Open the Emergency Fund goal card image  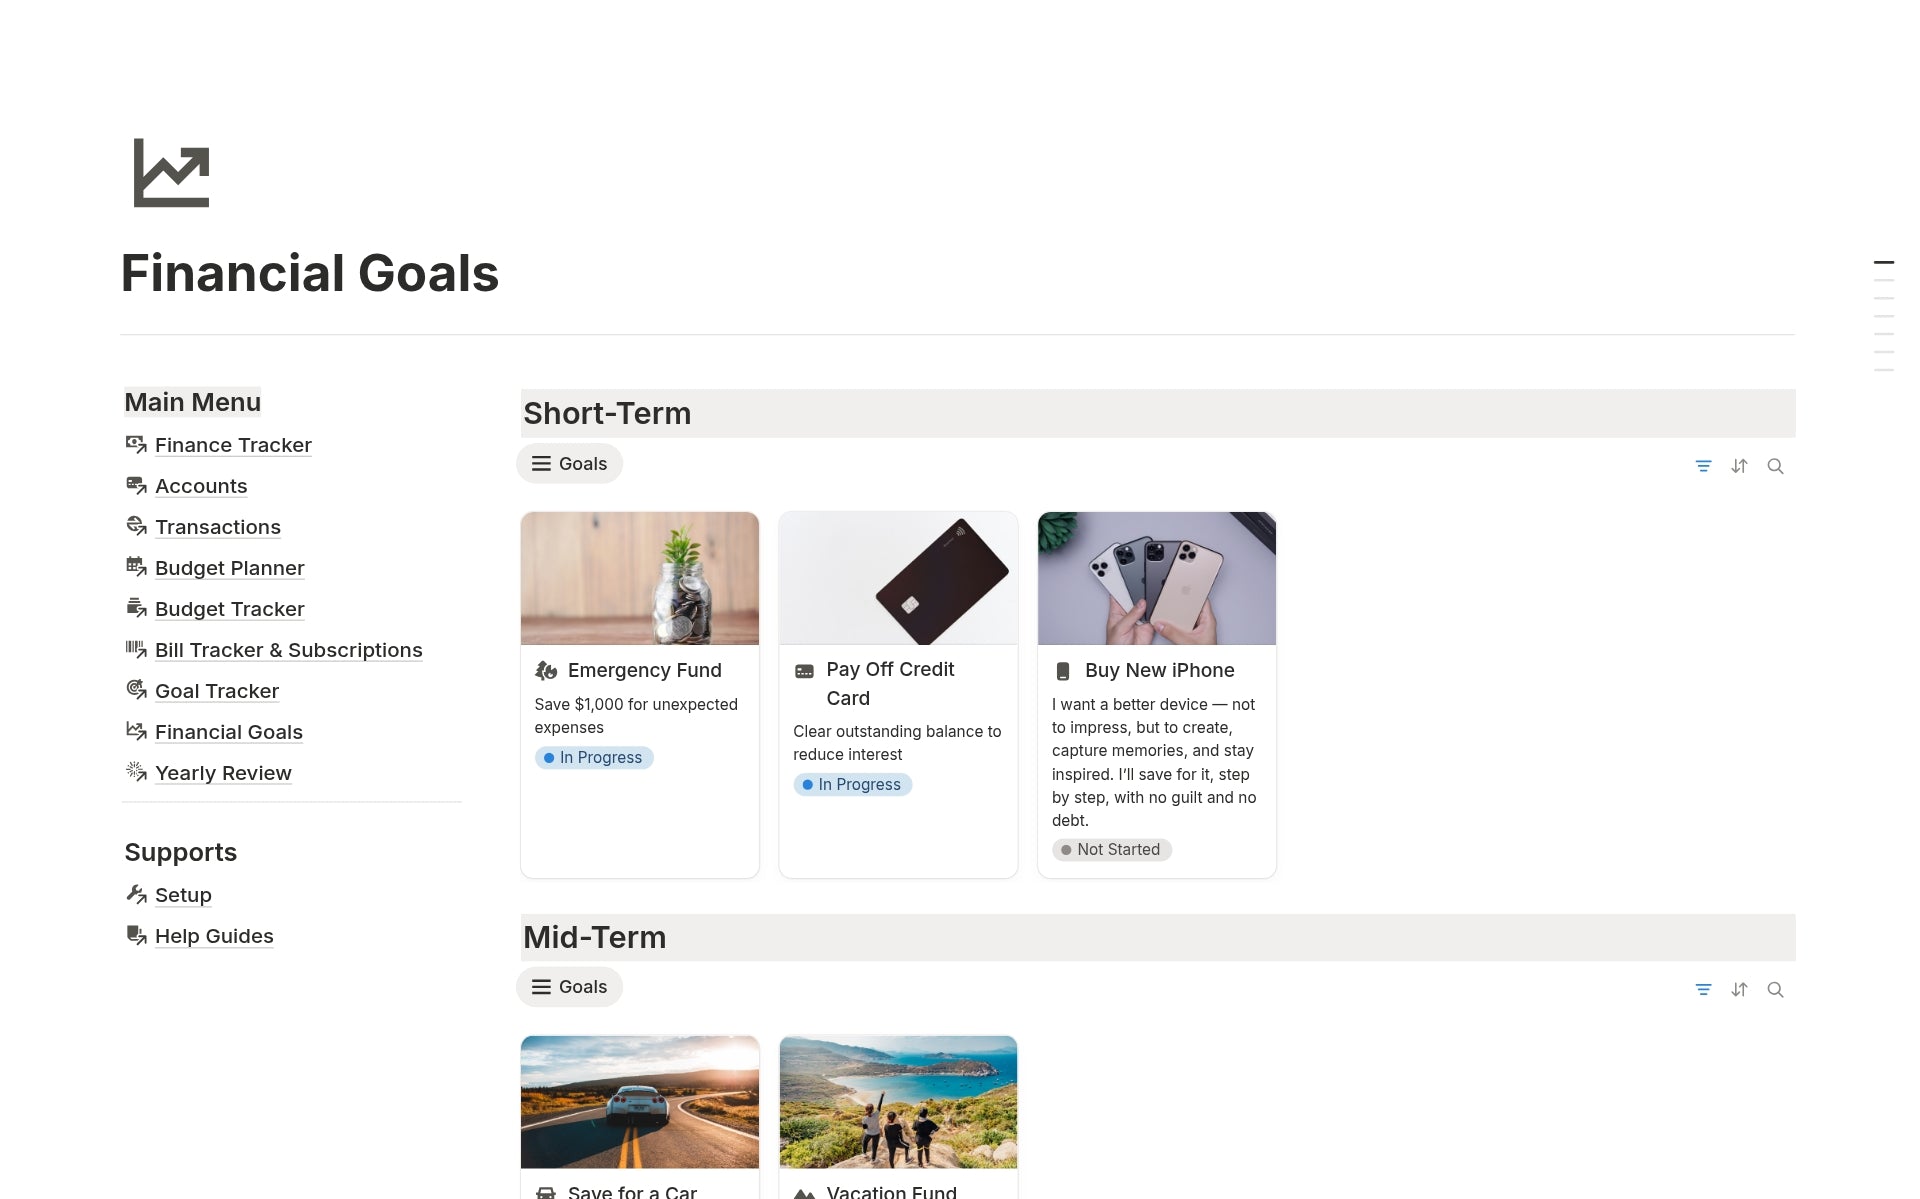640,578
